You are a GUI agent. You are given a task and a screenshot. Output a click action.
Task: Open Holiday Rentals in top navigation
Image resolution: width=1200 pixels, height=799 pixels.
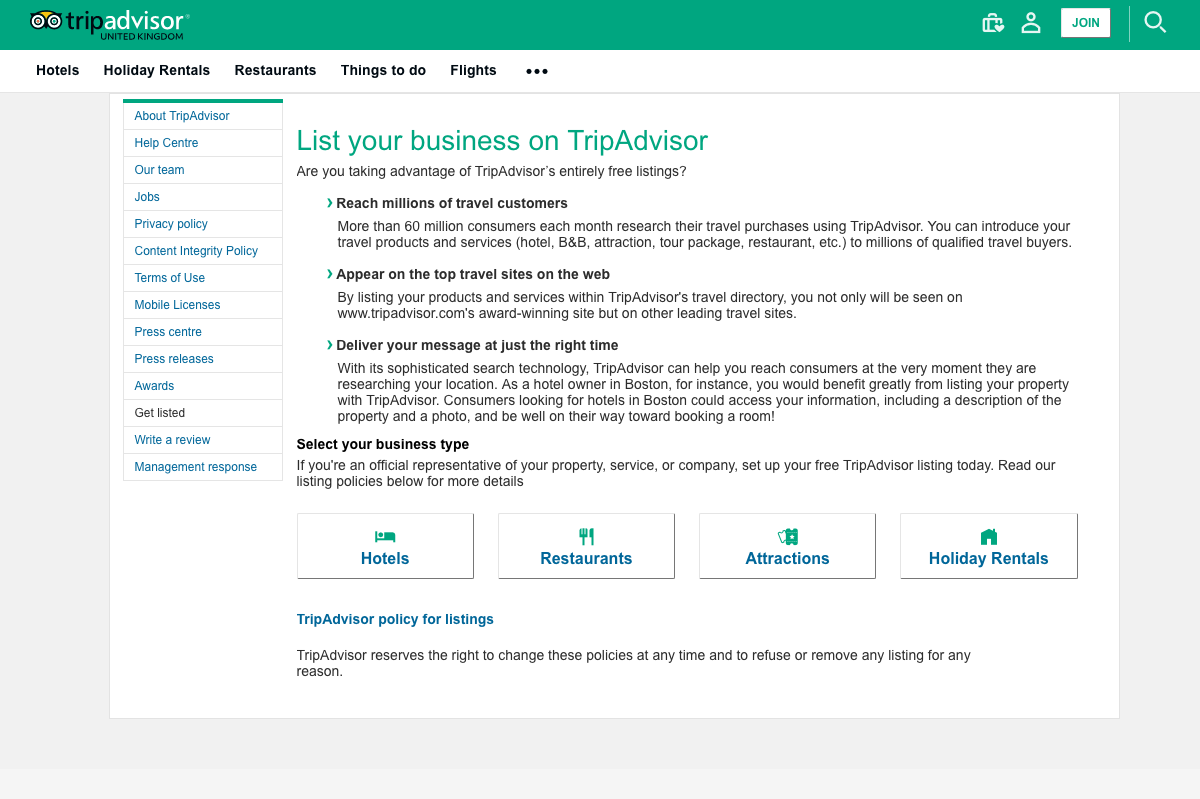[x=157, y=70]
